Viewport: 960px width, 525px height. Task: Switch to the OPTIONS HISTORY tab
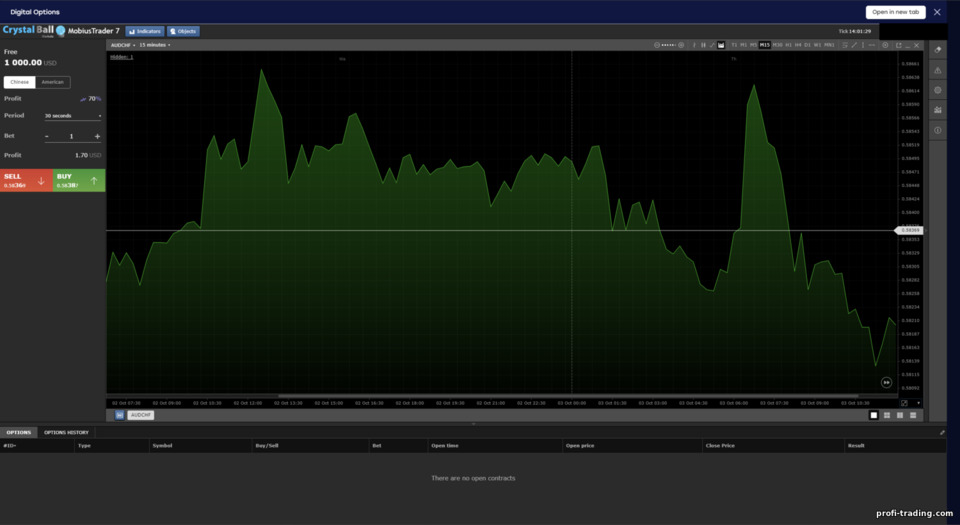[x=66, y=433]
